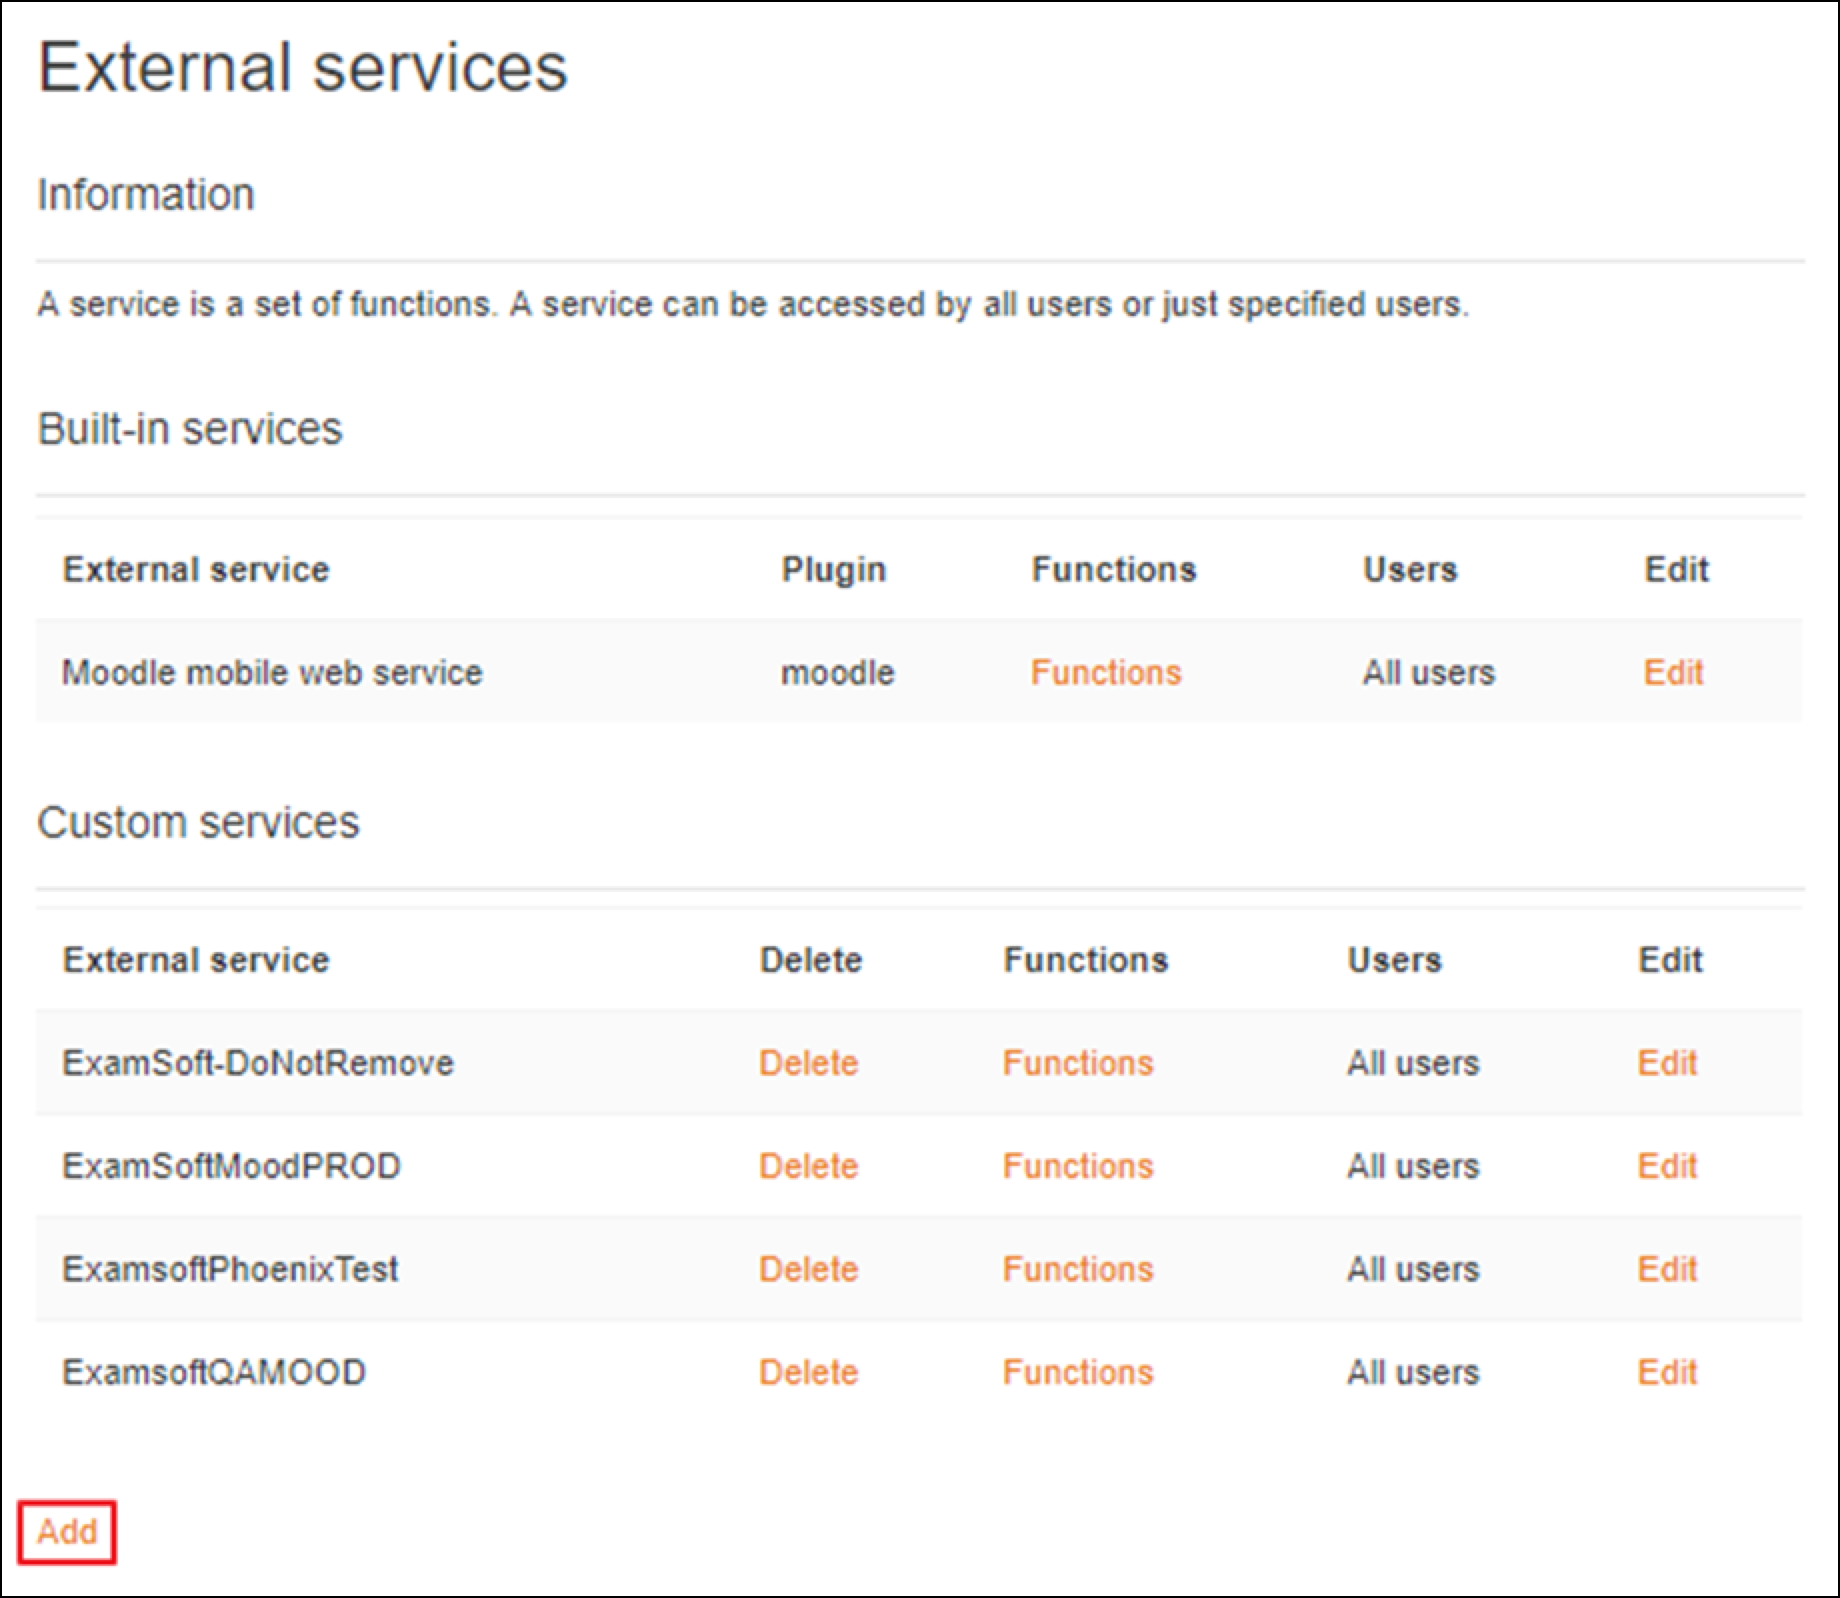The height and width of the screenshot is (1598, 1840).
Task: Open Functions for ExamsoftQAMOOD
Action: 1078,1371
